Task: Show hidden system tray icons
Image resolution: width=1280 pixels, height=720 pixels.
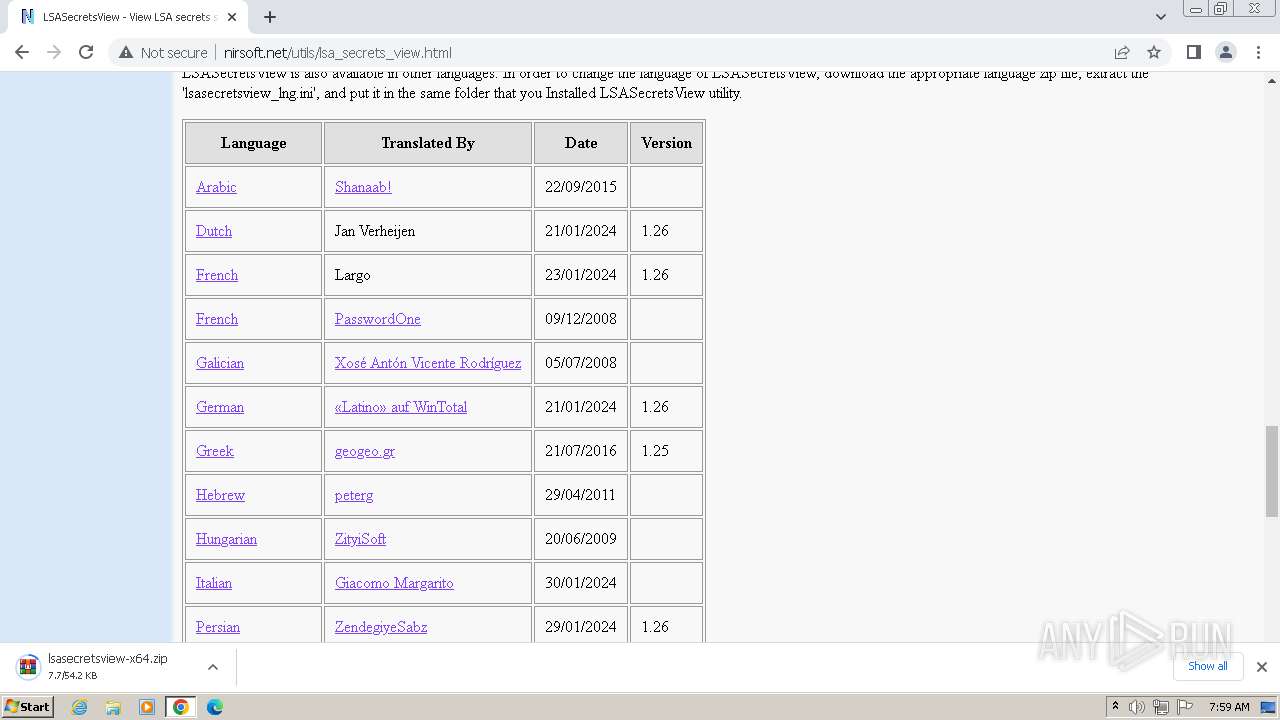Action: tap(1115, 707)
